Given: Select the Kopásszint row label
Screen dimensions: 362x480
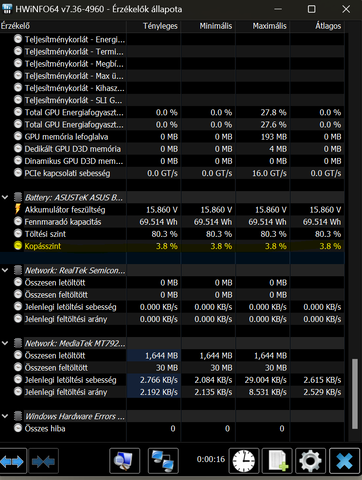Looking at the screenshot, I should [x=43, y=246].
